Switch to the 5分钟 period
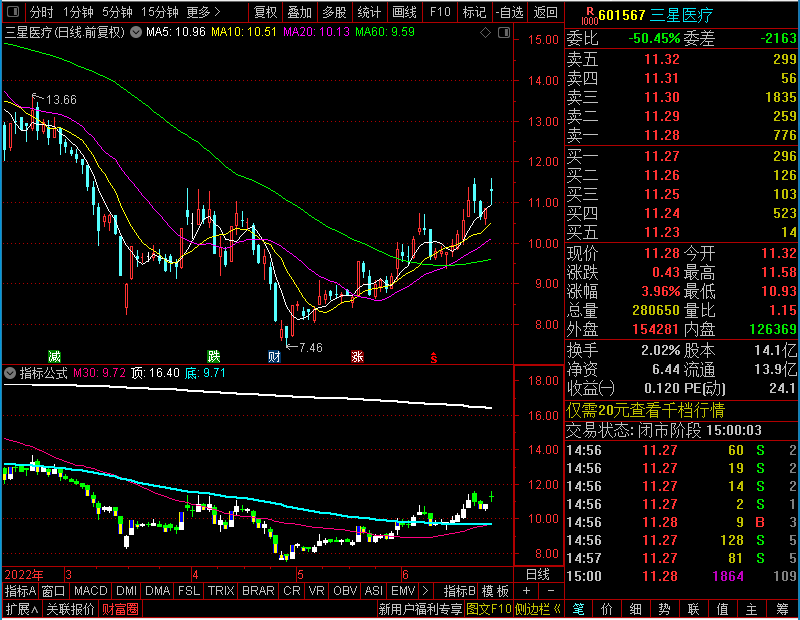 click(x=117, y=12)
